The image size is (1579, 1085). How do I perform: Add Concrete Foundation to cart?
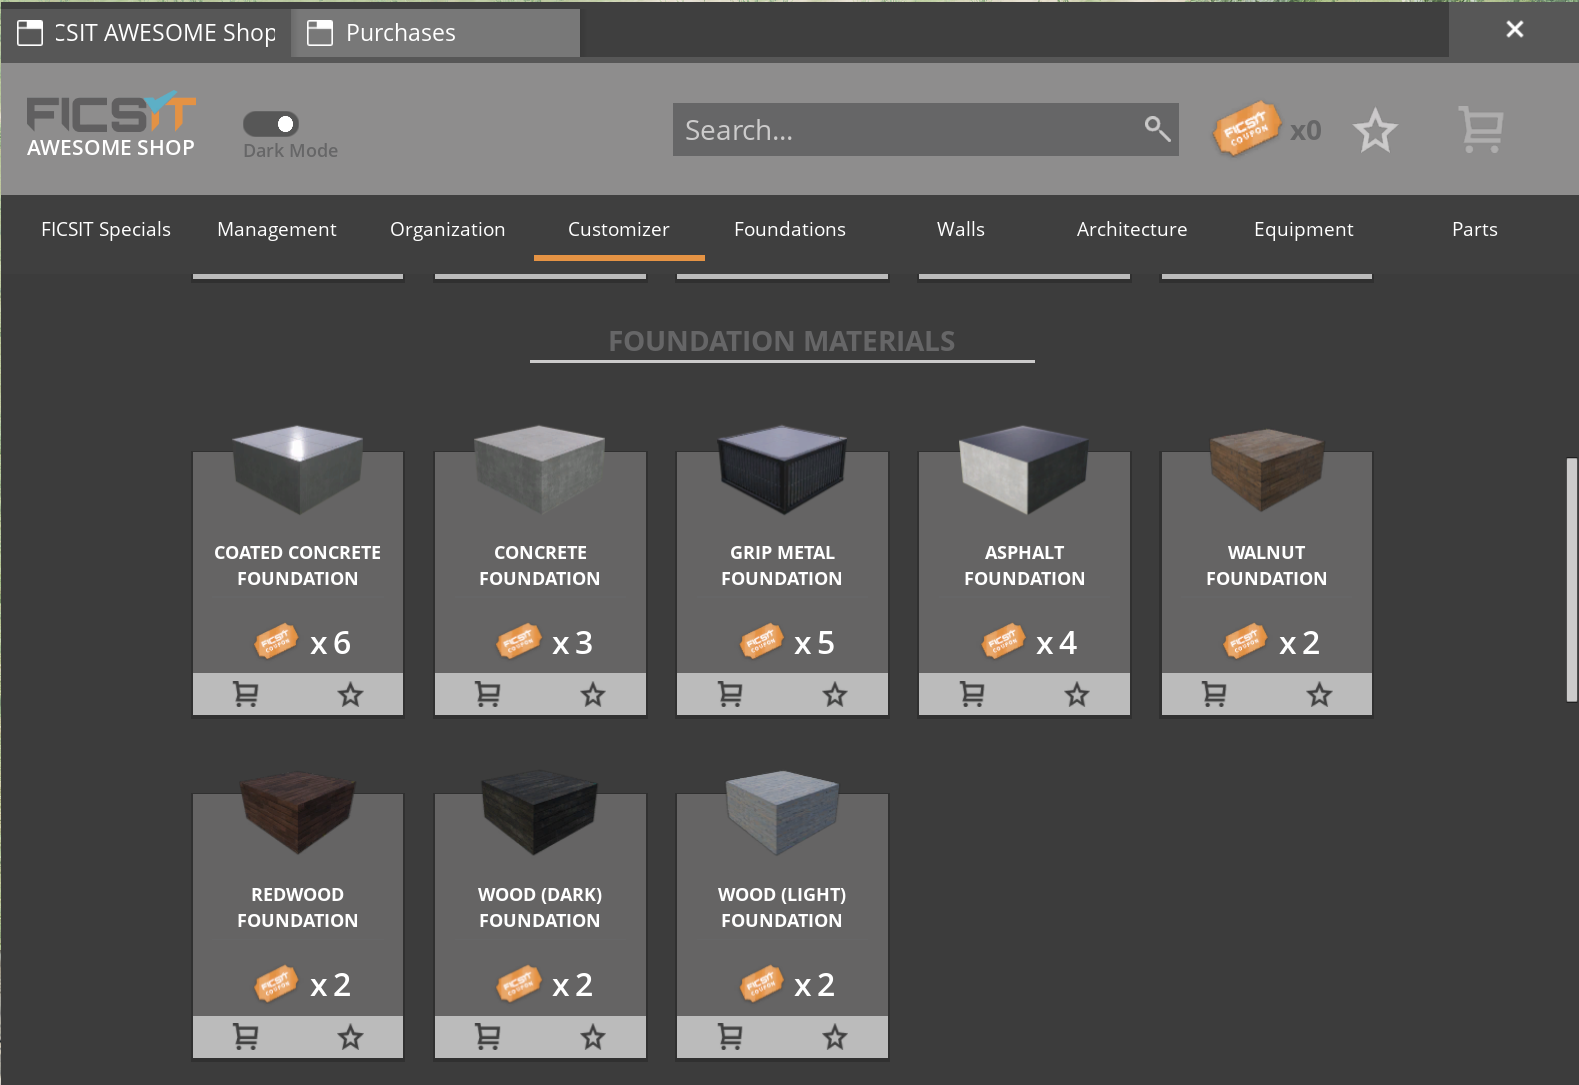(488, 694)
